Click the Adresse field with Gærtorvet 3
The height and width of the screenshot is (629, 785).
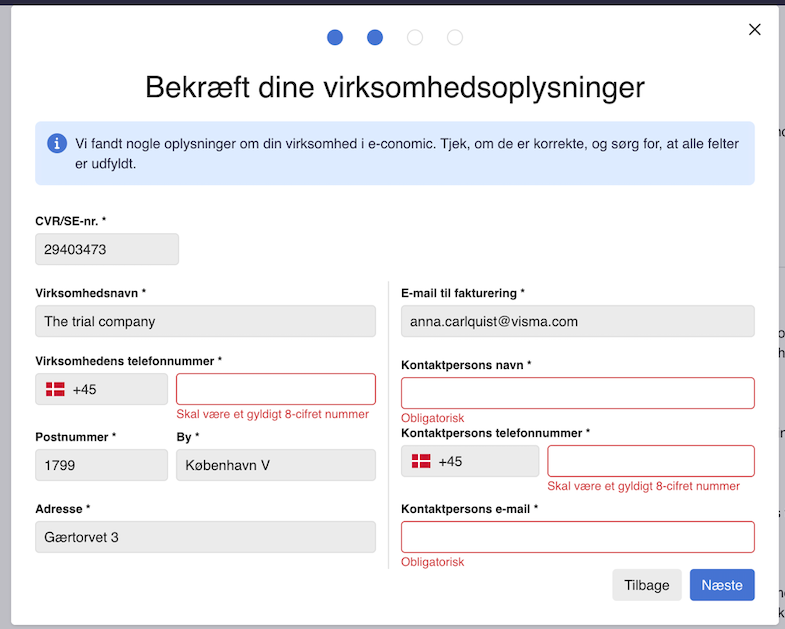[x=205, y=537]
